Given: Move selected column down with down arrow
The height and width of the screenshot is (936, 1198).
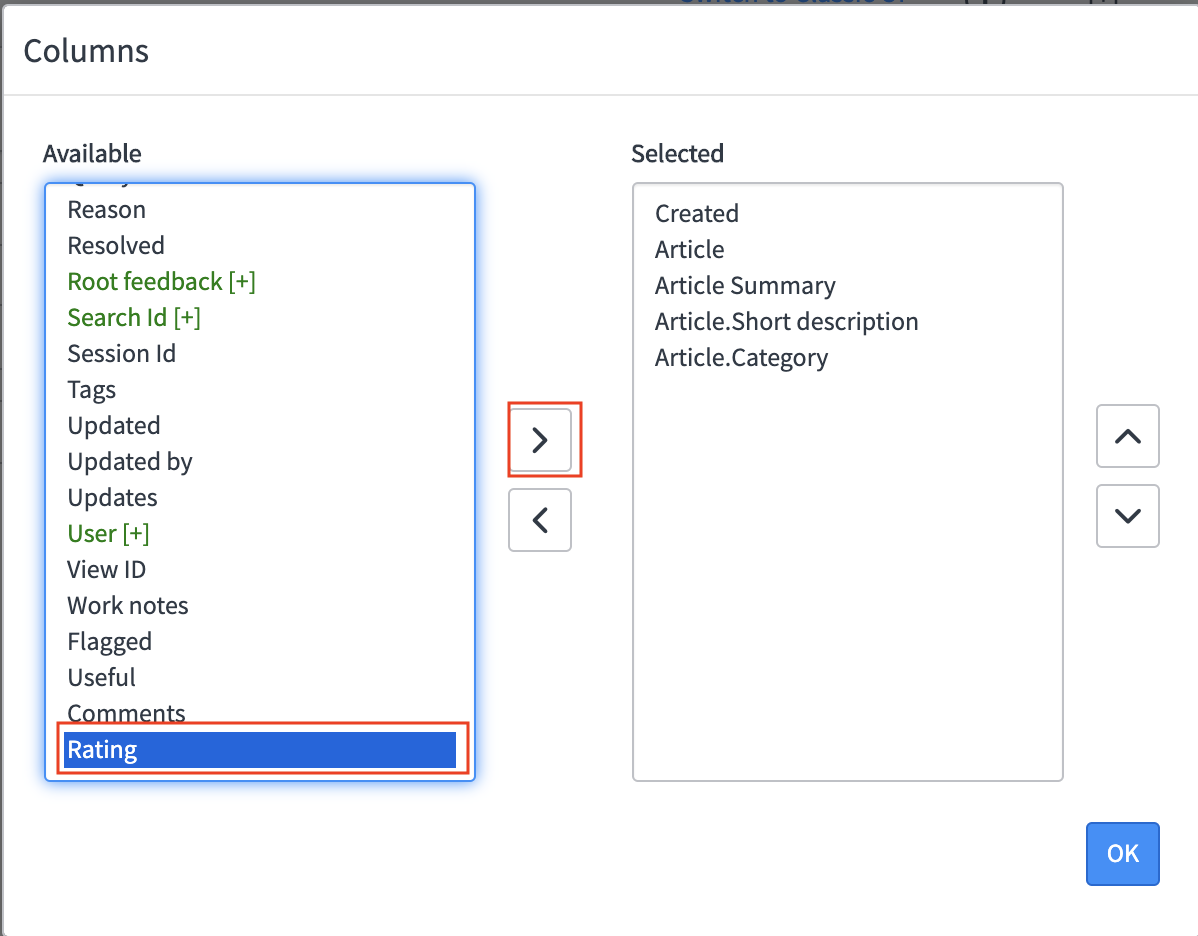Looking at the screenshot, I should point(1127,516).
